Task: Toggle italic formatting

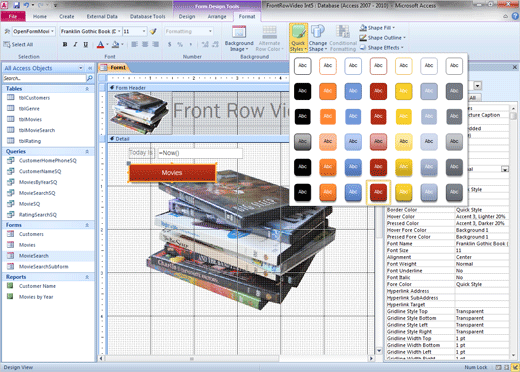Action: [x=75, y=44]
